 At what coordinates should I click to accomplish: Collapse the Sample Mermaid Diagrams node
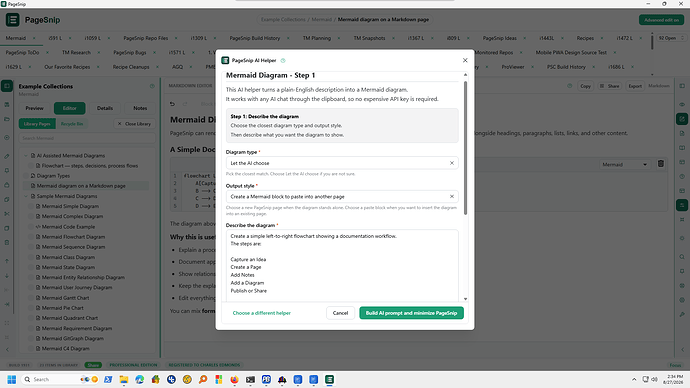[26, 196]
